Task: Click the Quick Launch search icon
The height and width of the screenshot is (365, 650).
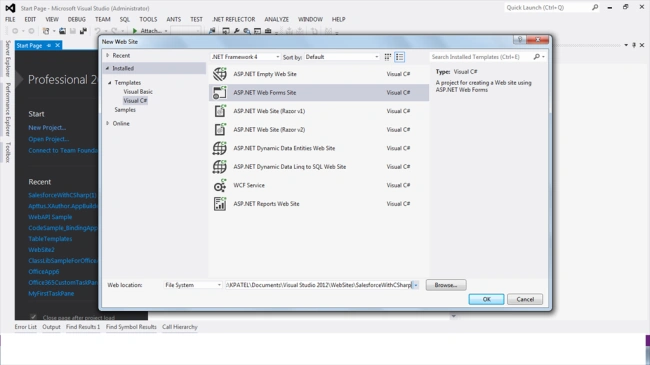Action: [x=595, y=7]
